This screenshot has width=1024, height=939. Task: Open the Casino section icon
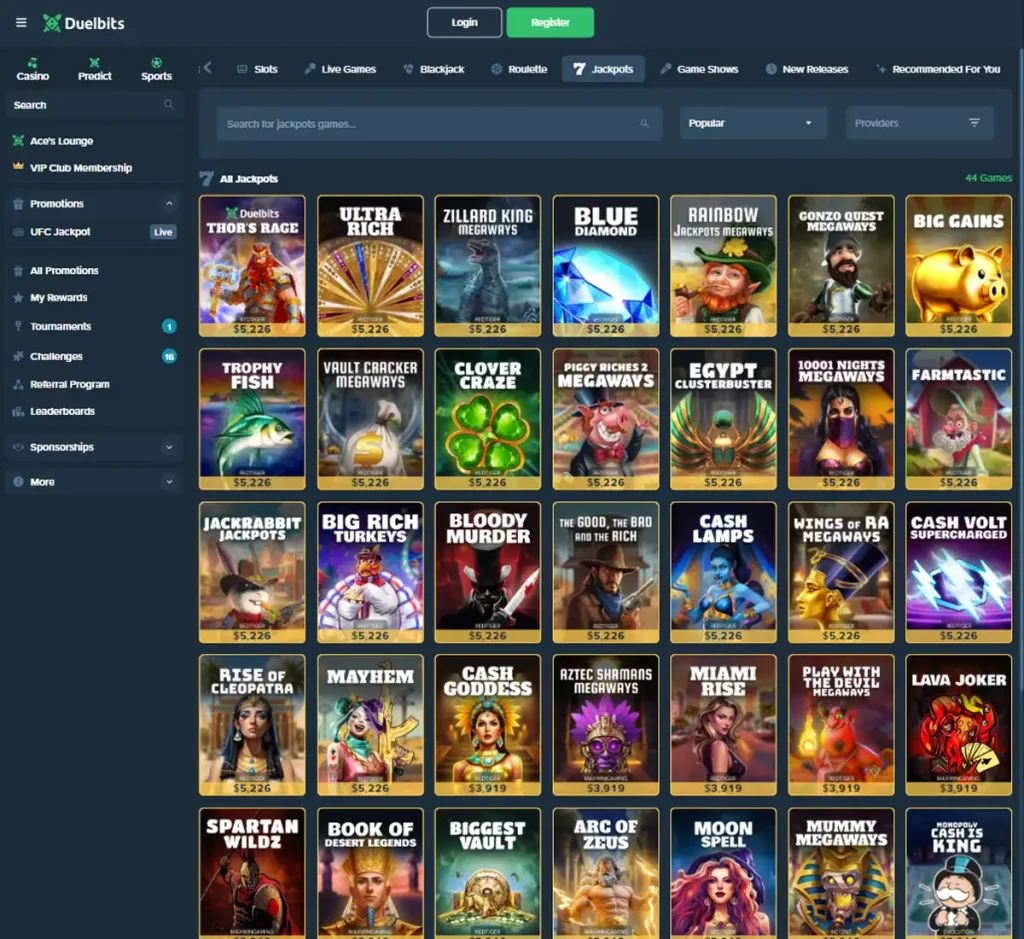click(x=32, y=64)
